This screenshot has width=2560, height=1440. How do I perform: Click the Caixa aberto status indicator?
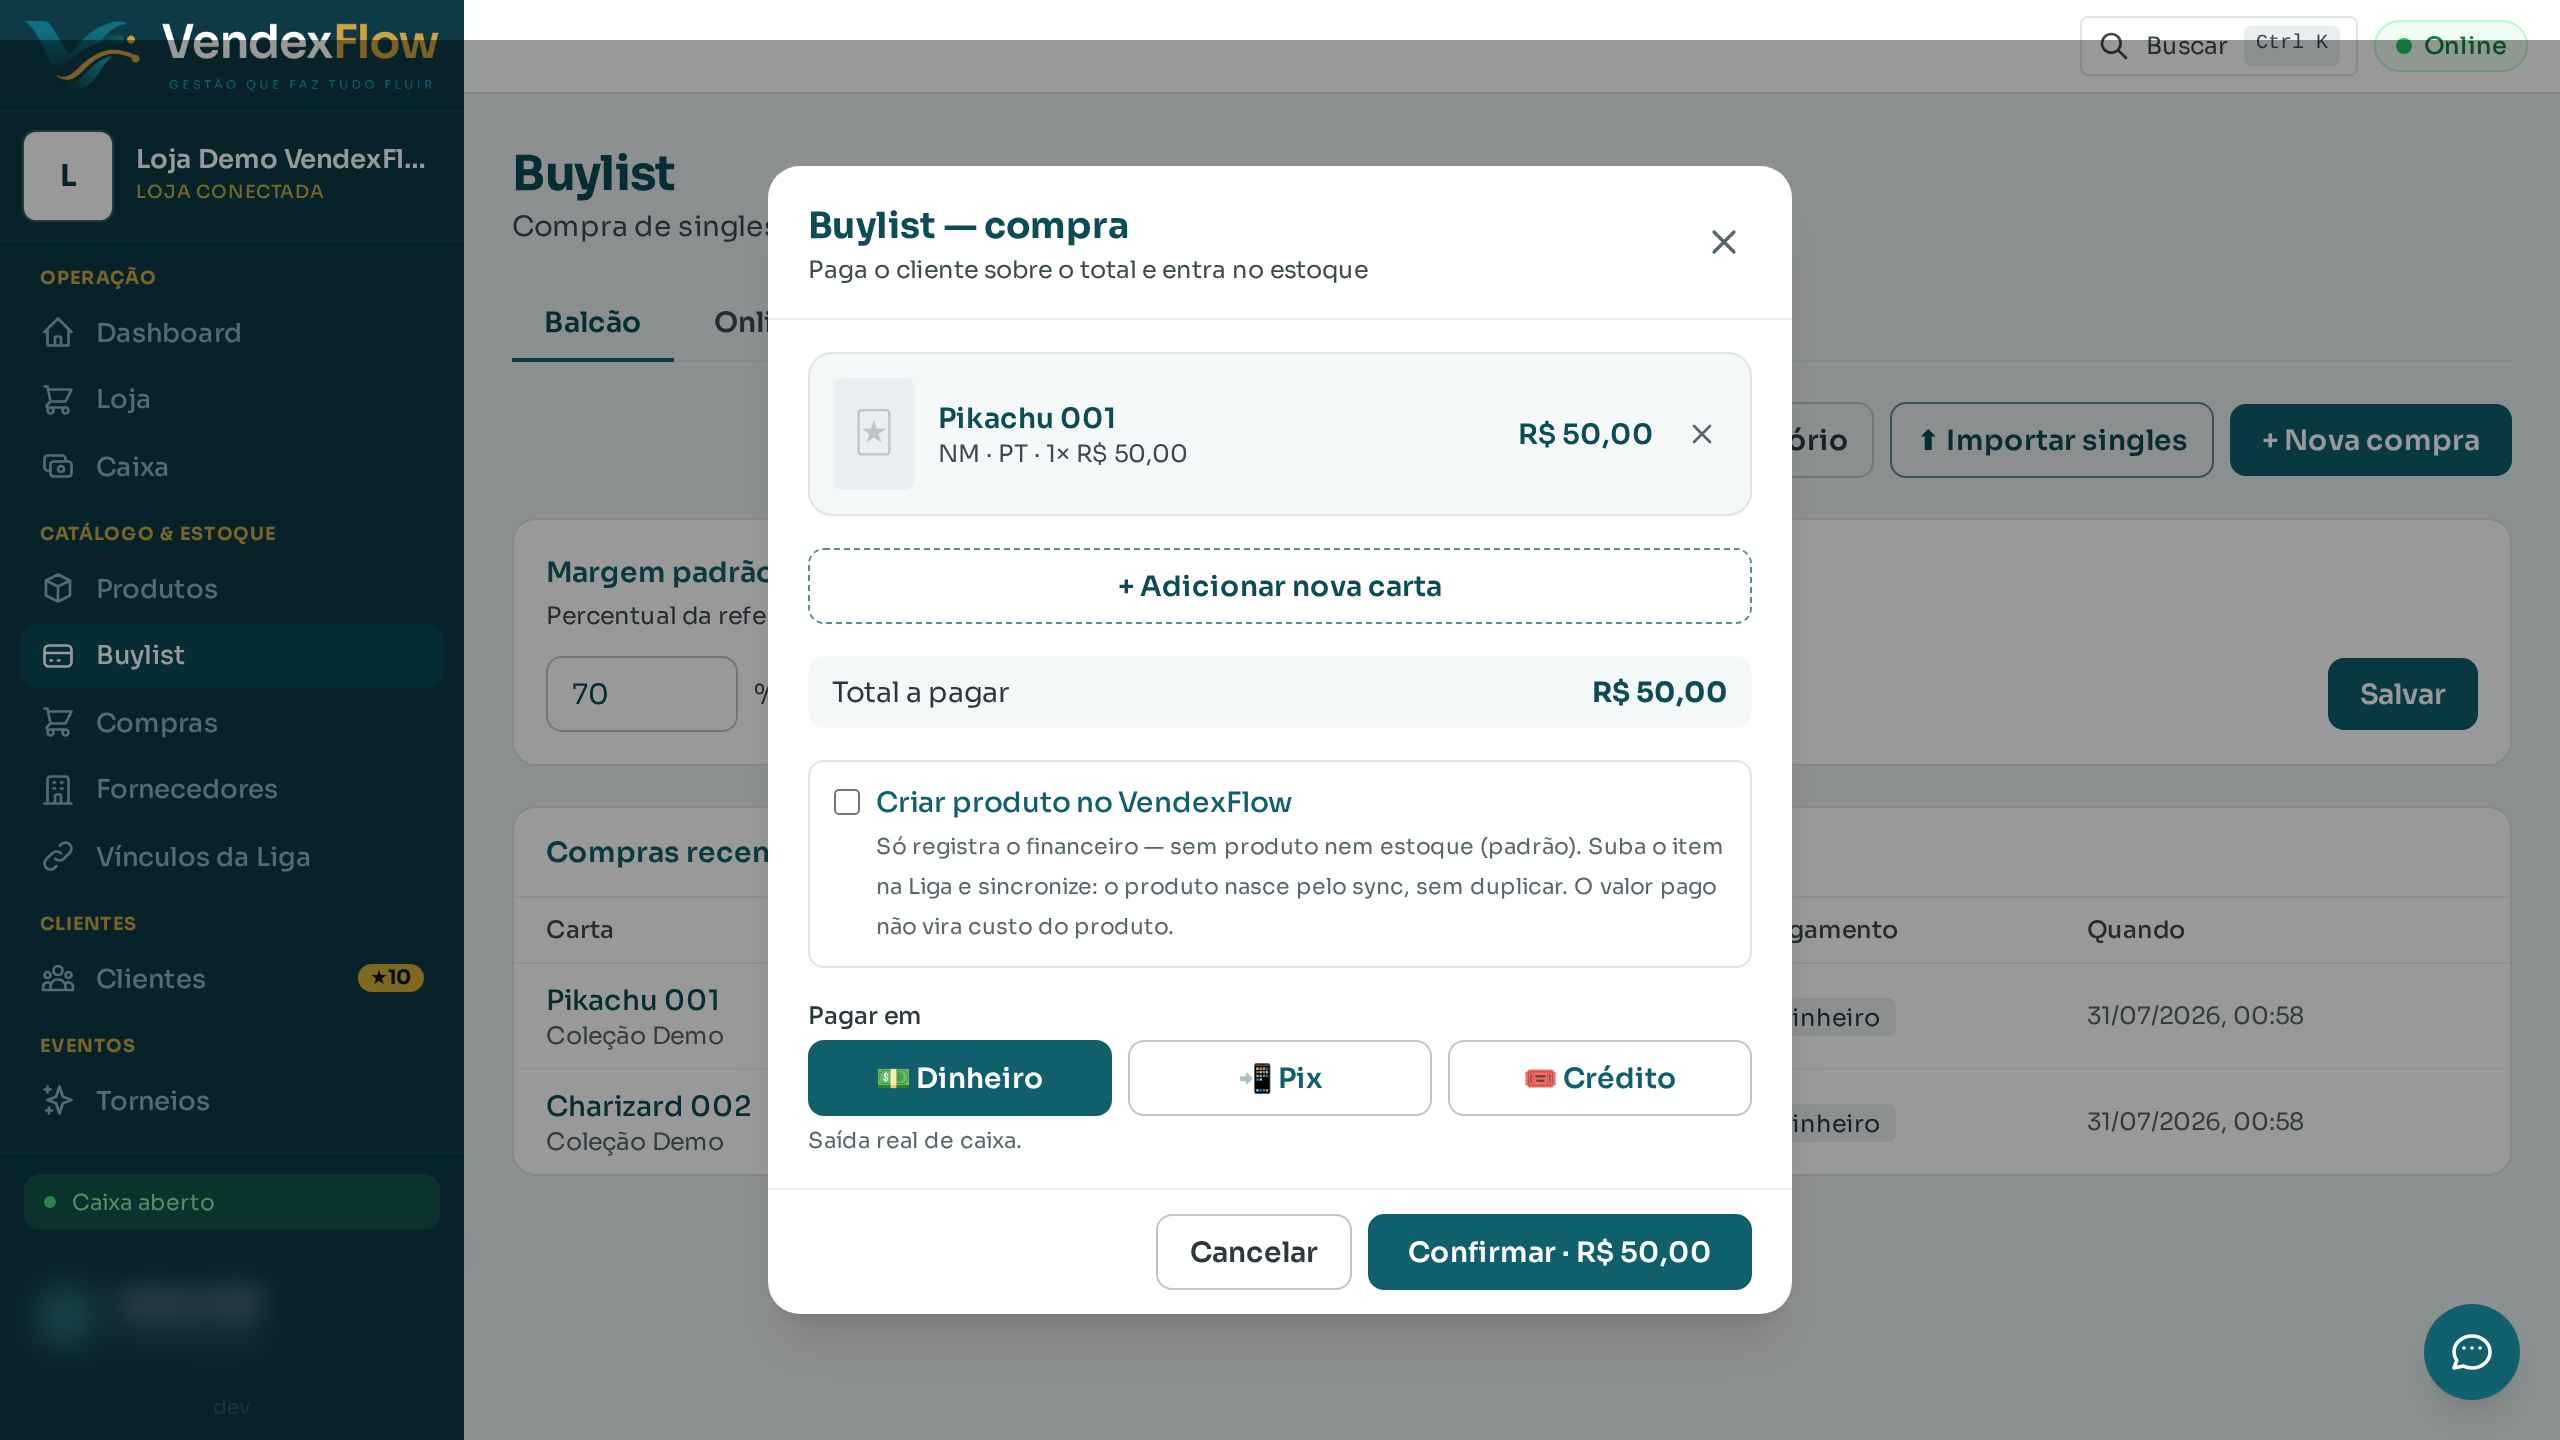232,1202
